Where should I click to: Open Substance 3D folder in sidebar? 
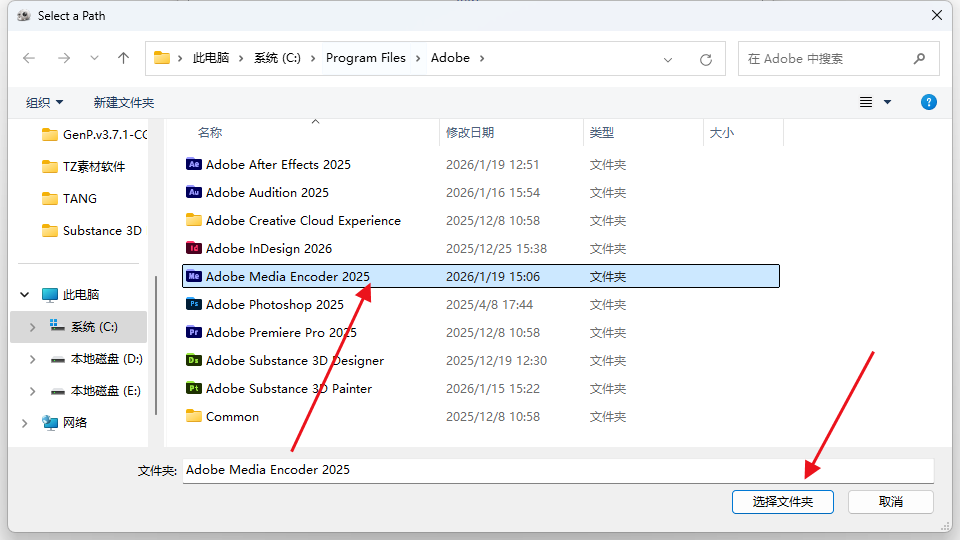pyautogui.click(x=92, y=230)
